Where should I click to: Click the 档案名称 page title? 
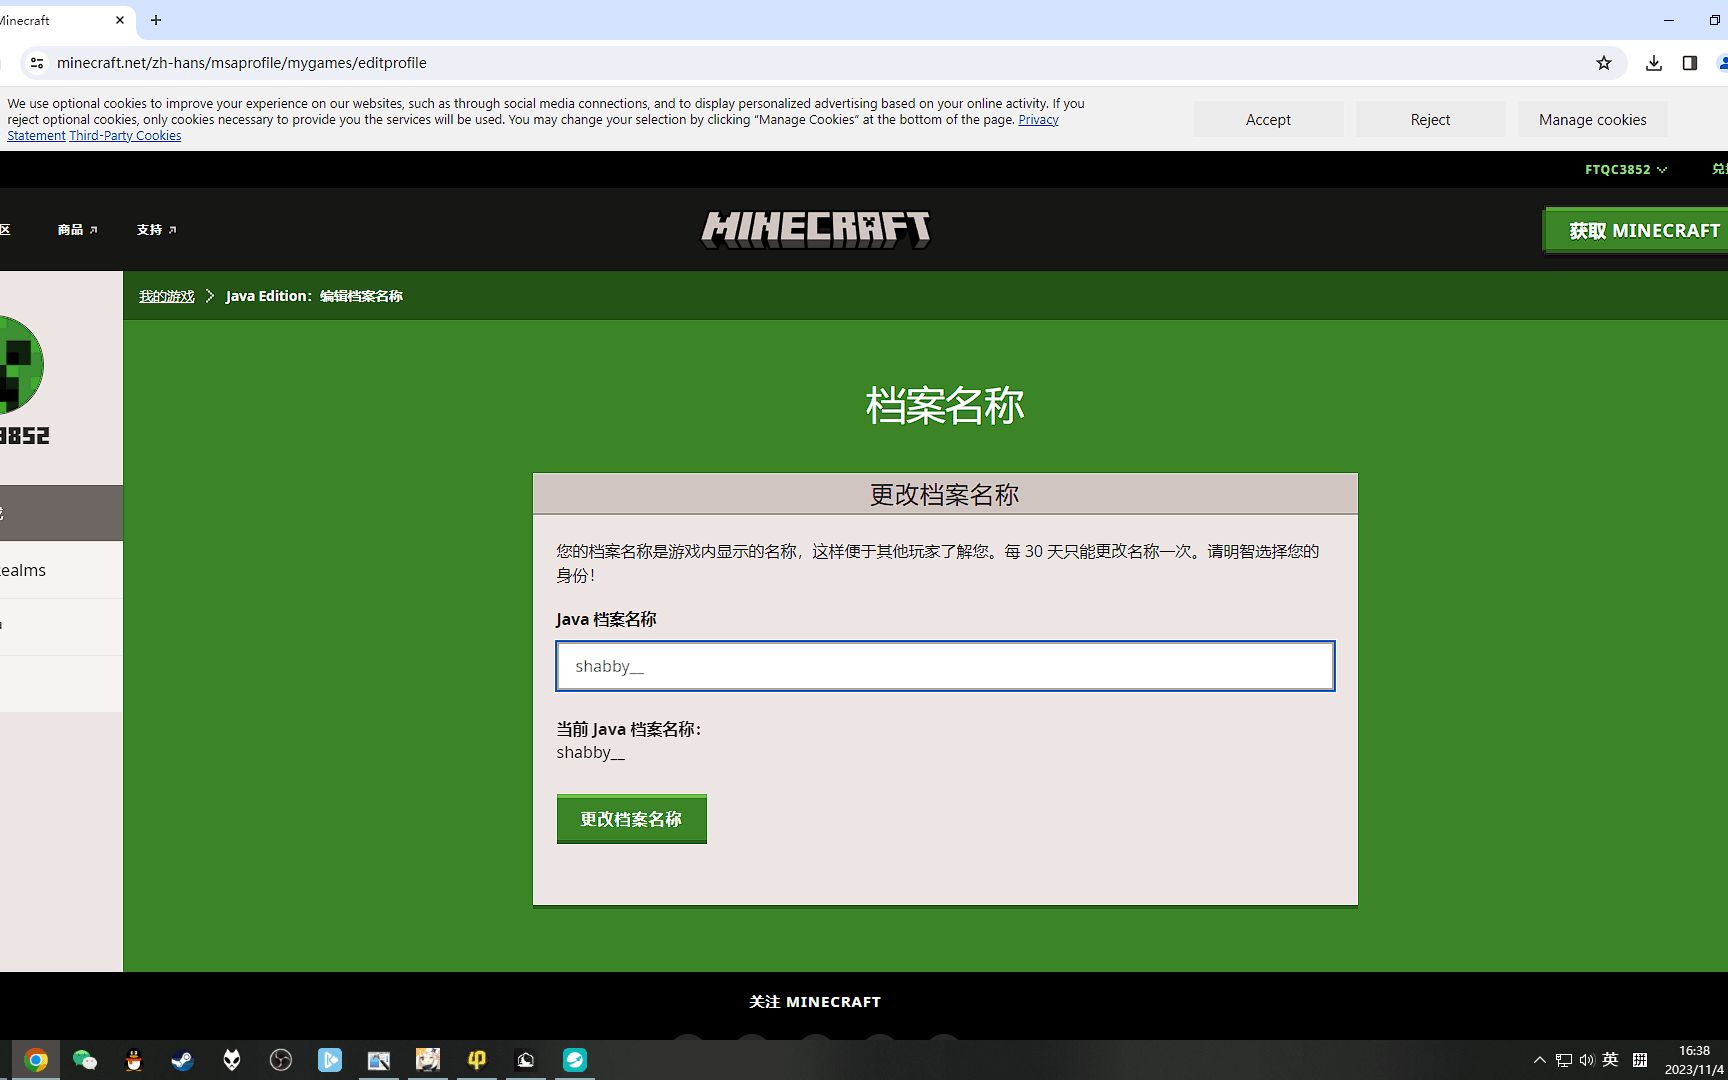(x=945, y=406)
